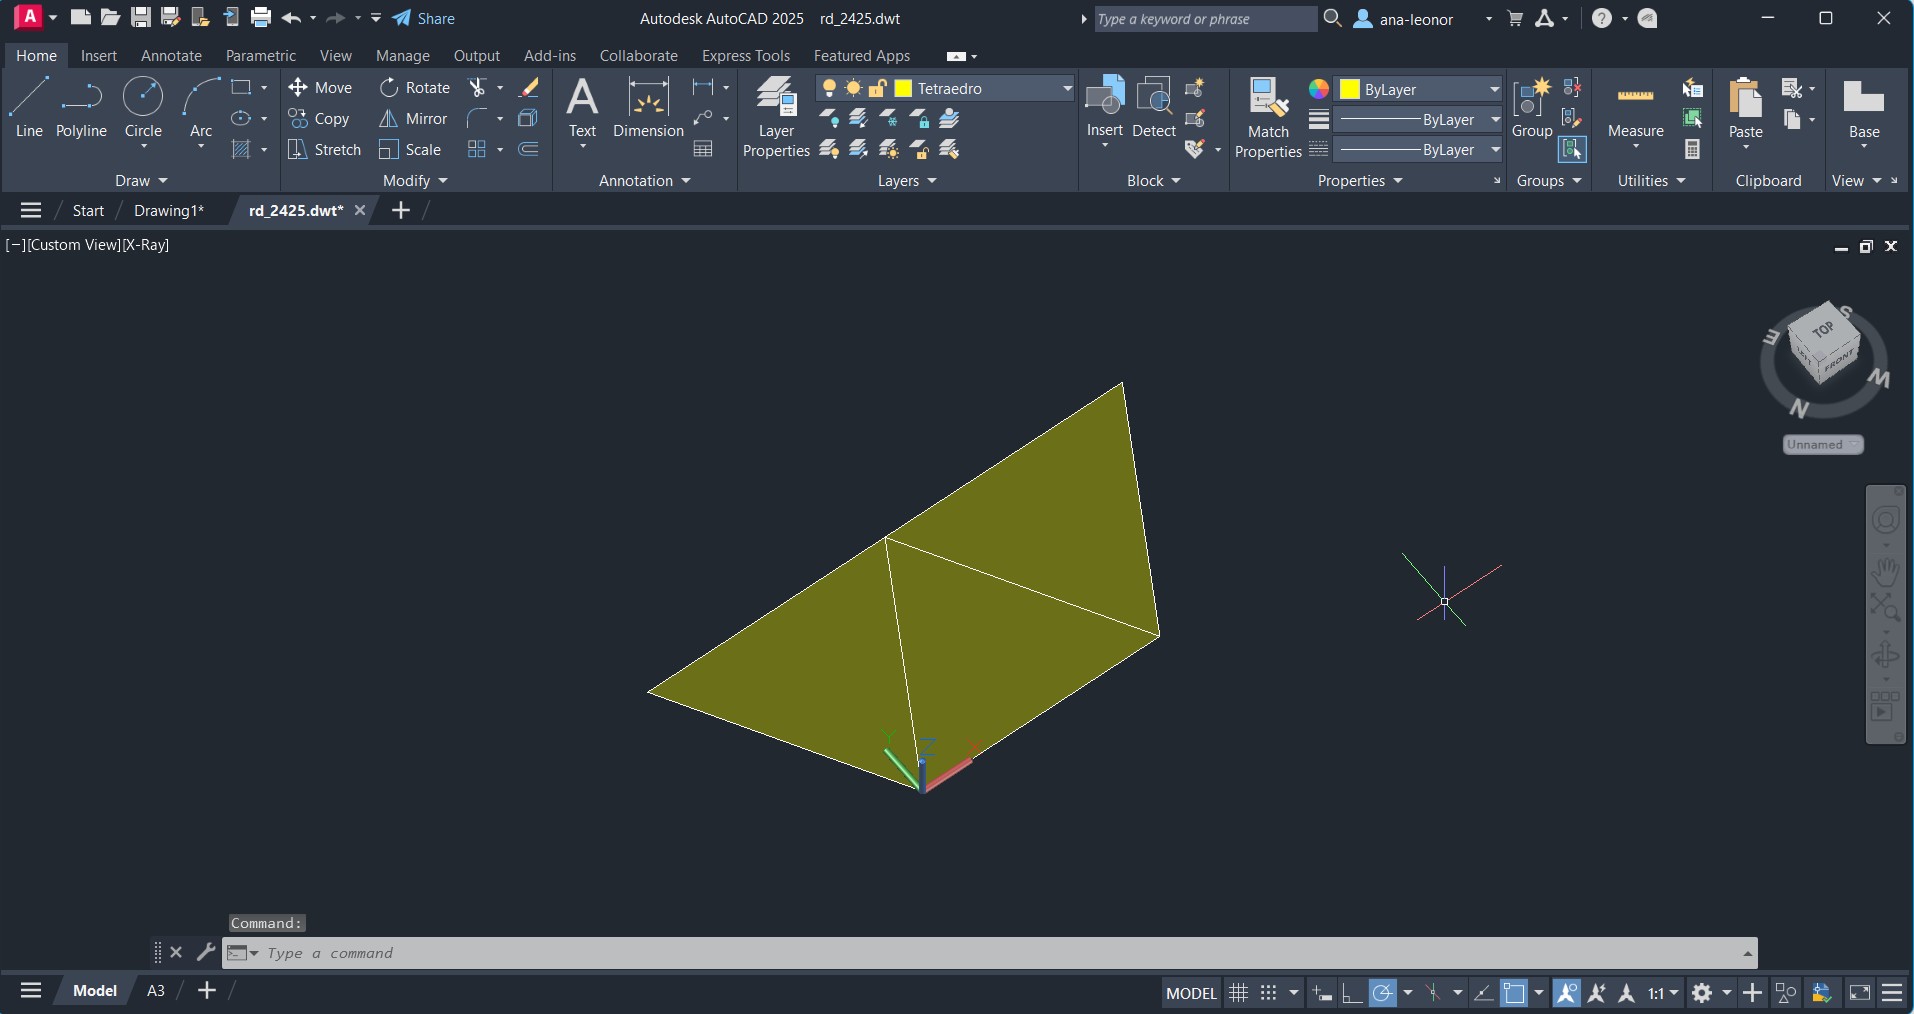Select the Polyline drawing tool
The height and width of the screenshot is (1014, 1914).
pyautogui.click(x=81, y=108)
